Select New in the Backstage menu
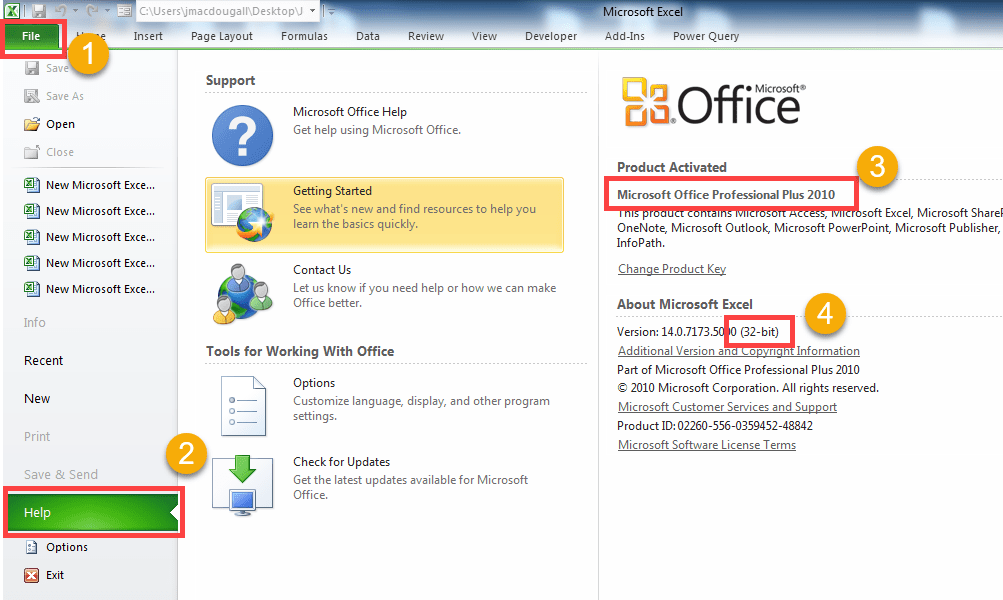1003x600 pixels. [37, 399]
